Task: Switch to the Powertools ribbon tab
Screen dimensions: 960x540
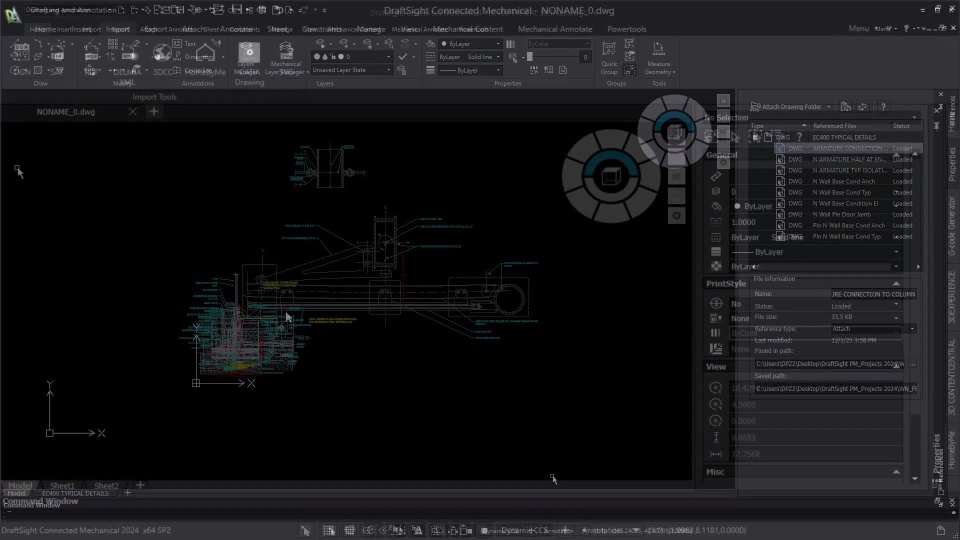Action: [x=626, y=29]
